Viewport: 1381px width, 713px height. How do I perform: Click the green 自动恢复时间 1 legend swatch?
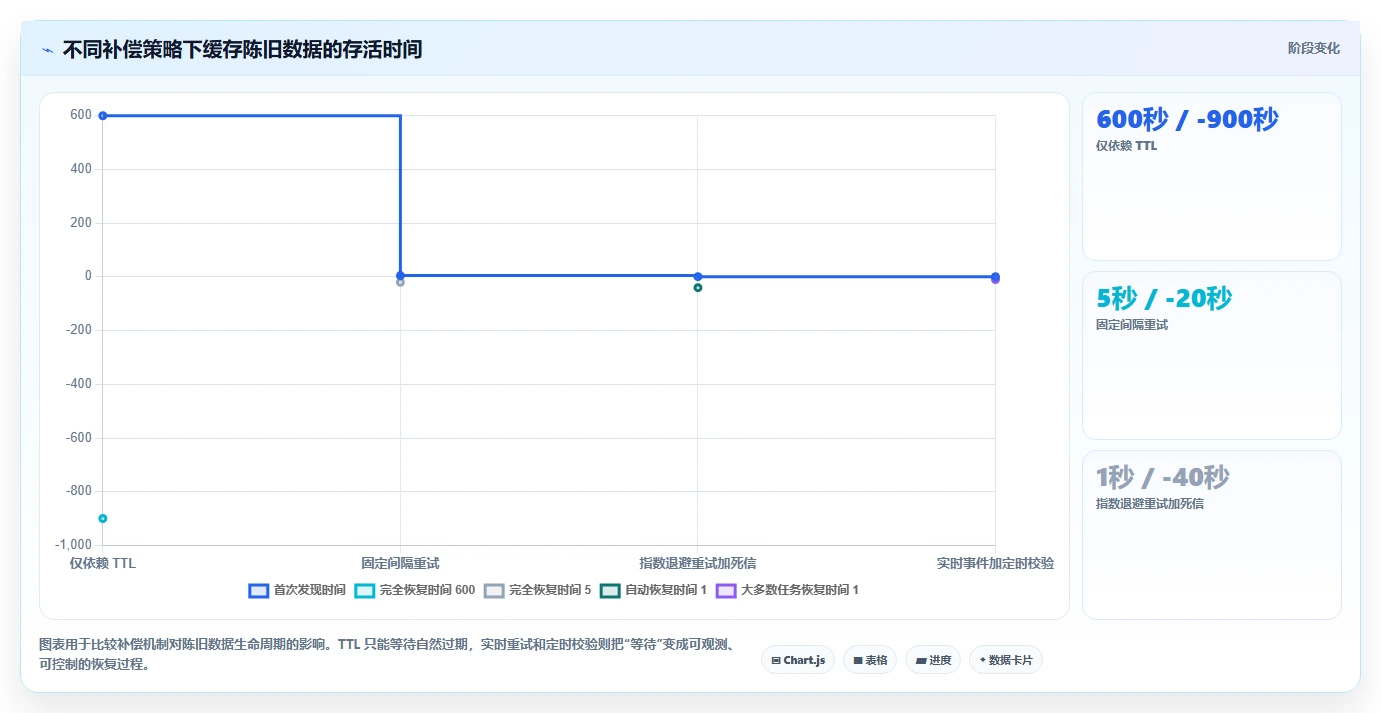coord(610,591)
